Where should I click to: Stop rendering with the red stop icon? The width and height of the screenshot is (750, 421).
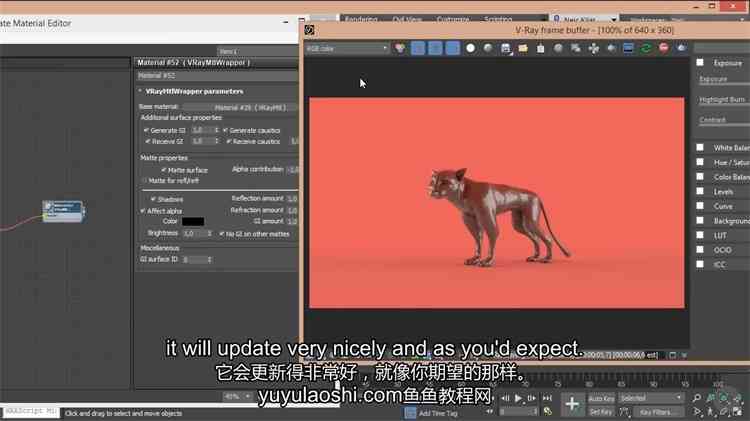click(x=664, y=48)
